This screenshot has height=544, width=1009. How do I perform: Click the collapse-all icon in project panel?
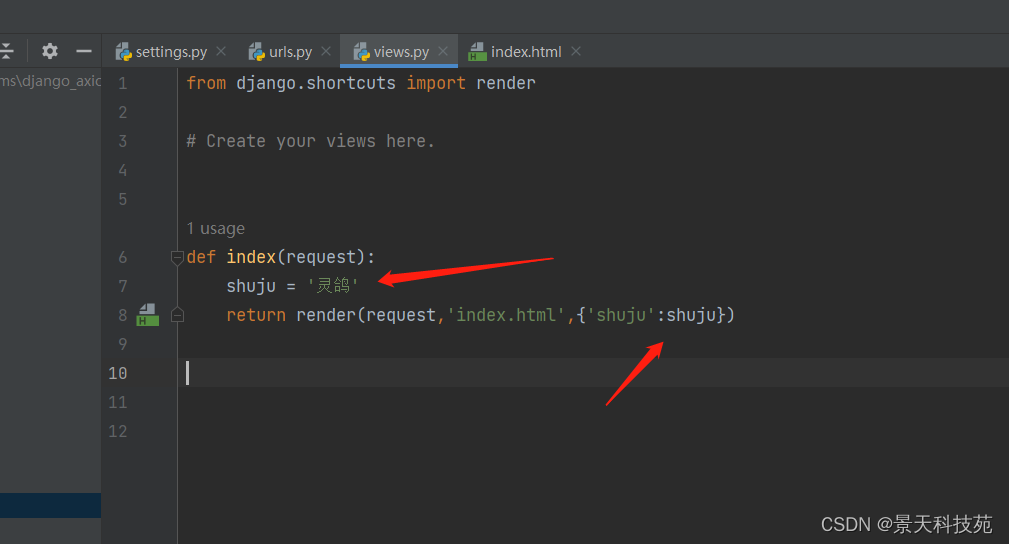(x=6, y=51)
